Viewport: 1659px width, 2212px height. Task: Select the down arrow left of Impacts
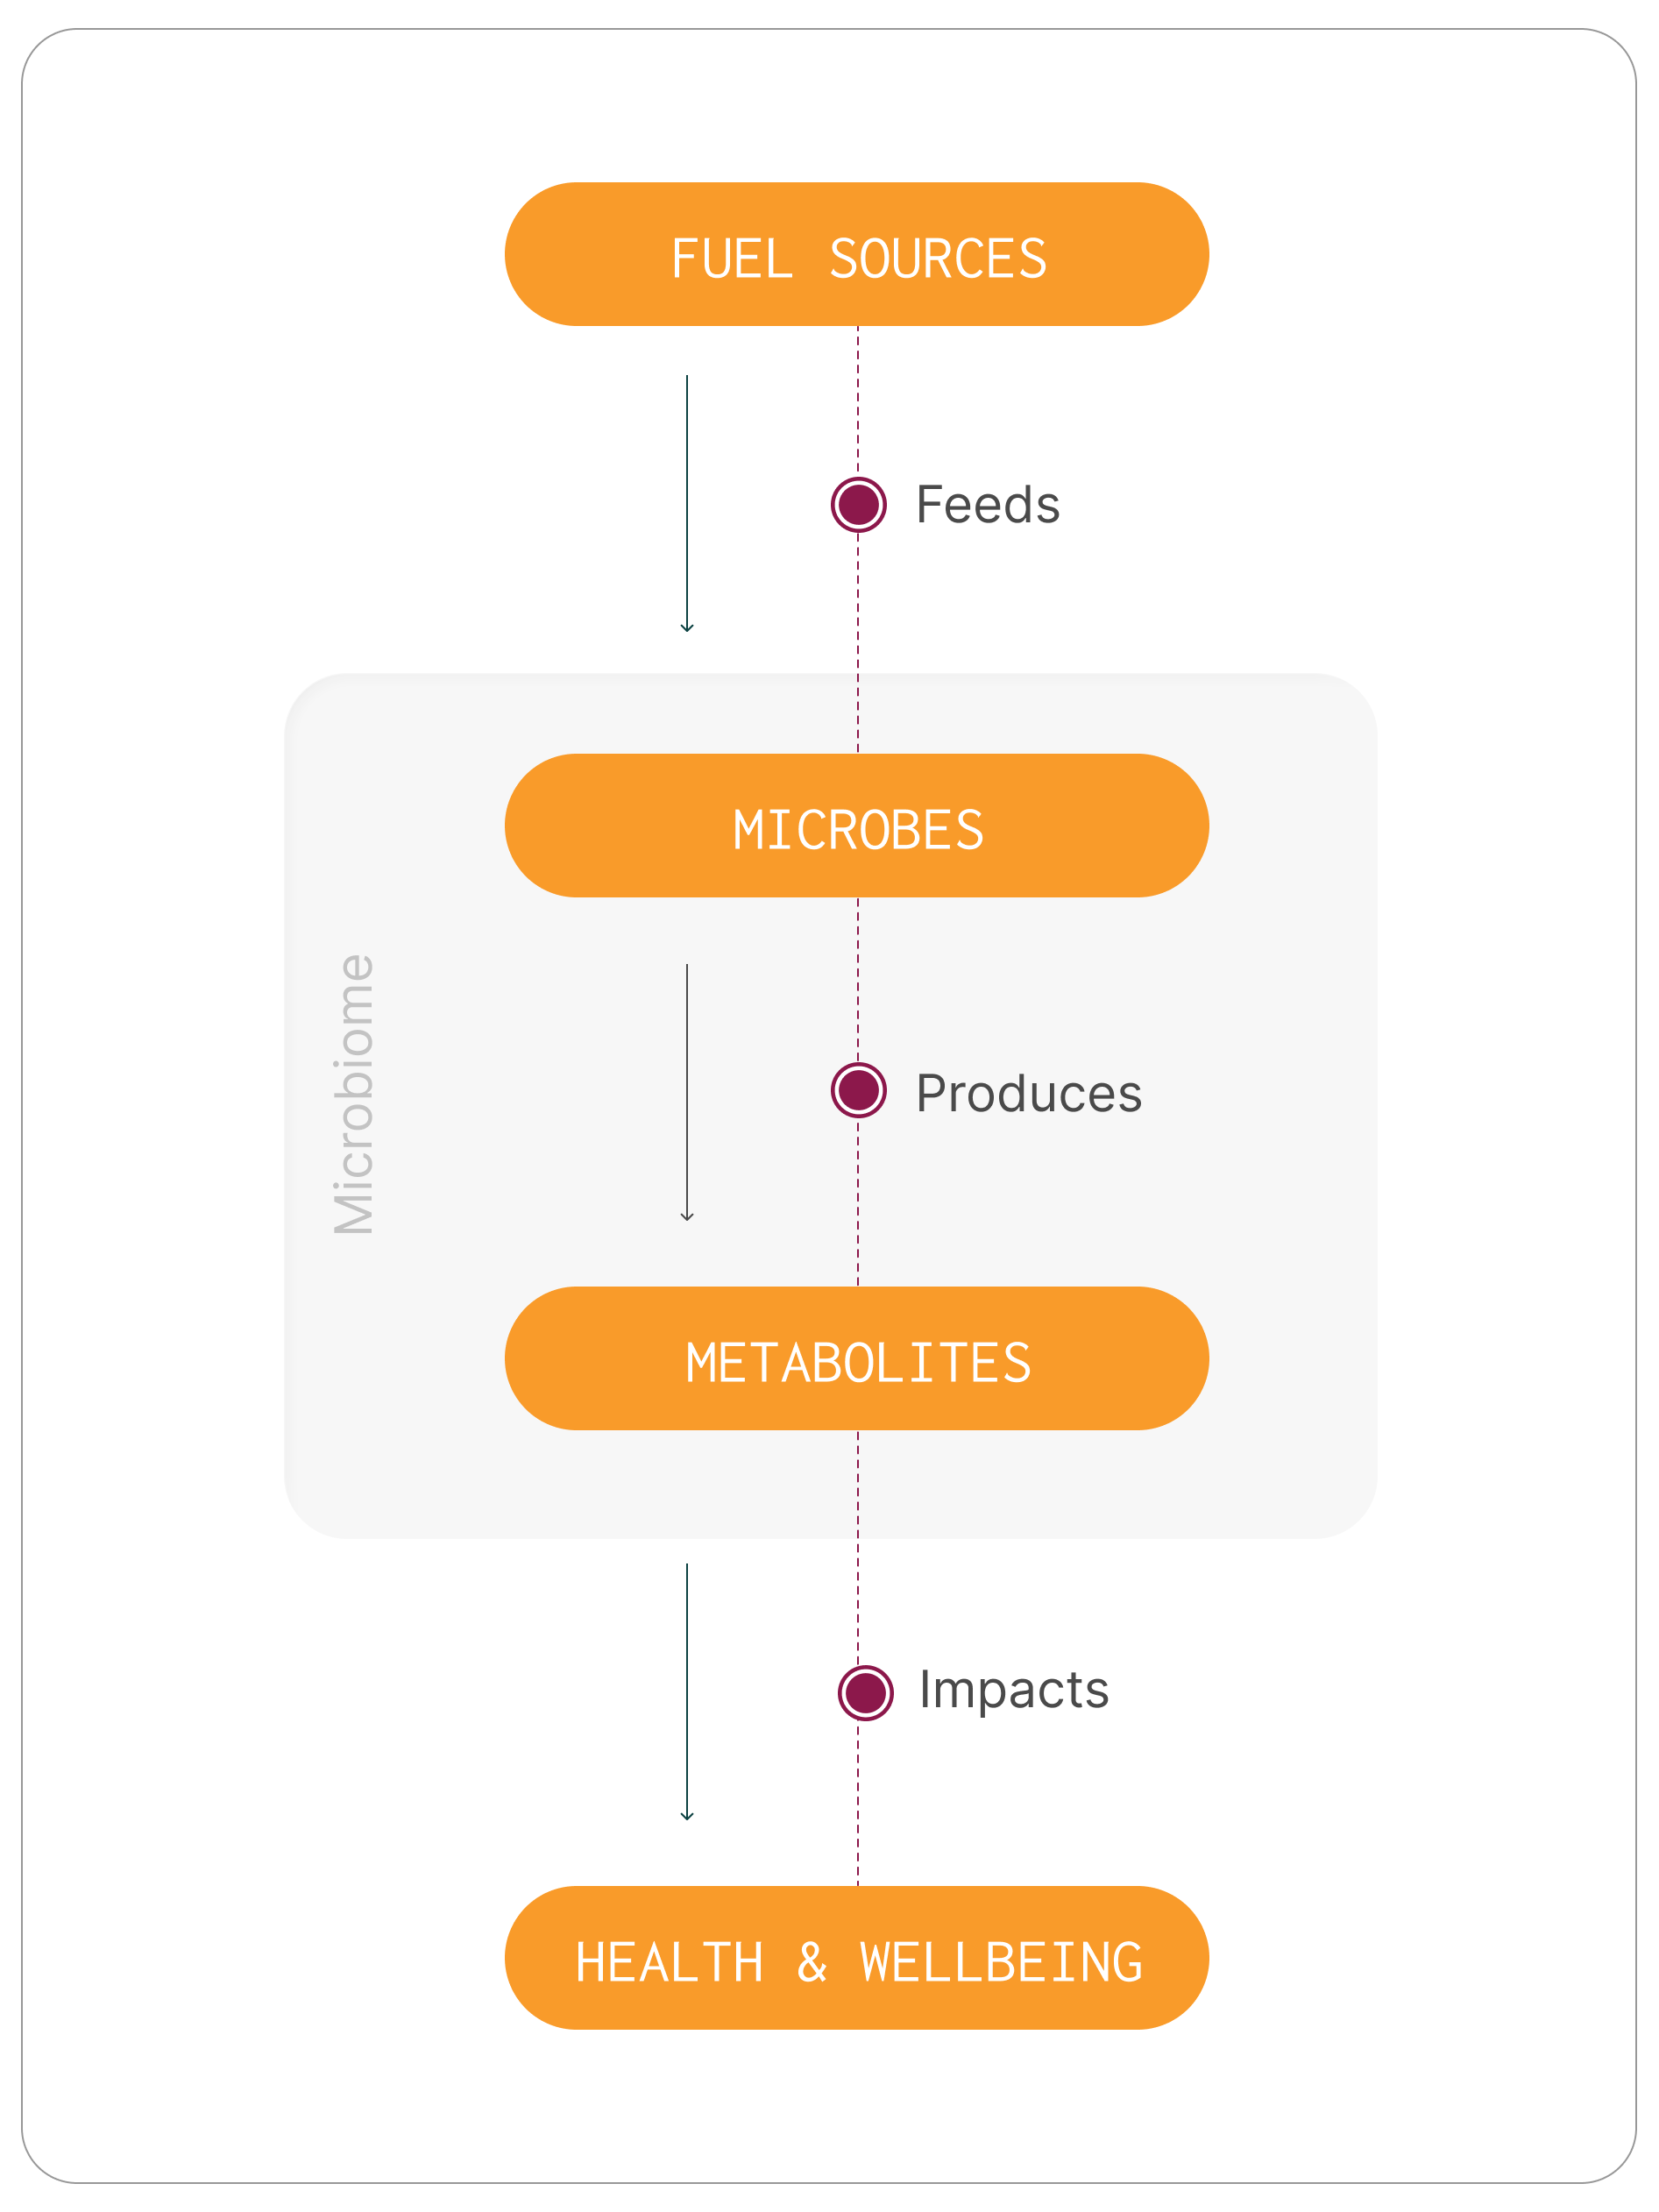(687, 1691)
